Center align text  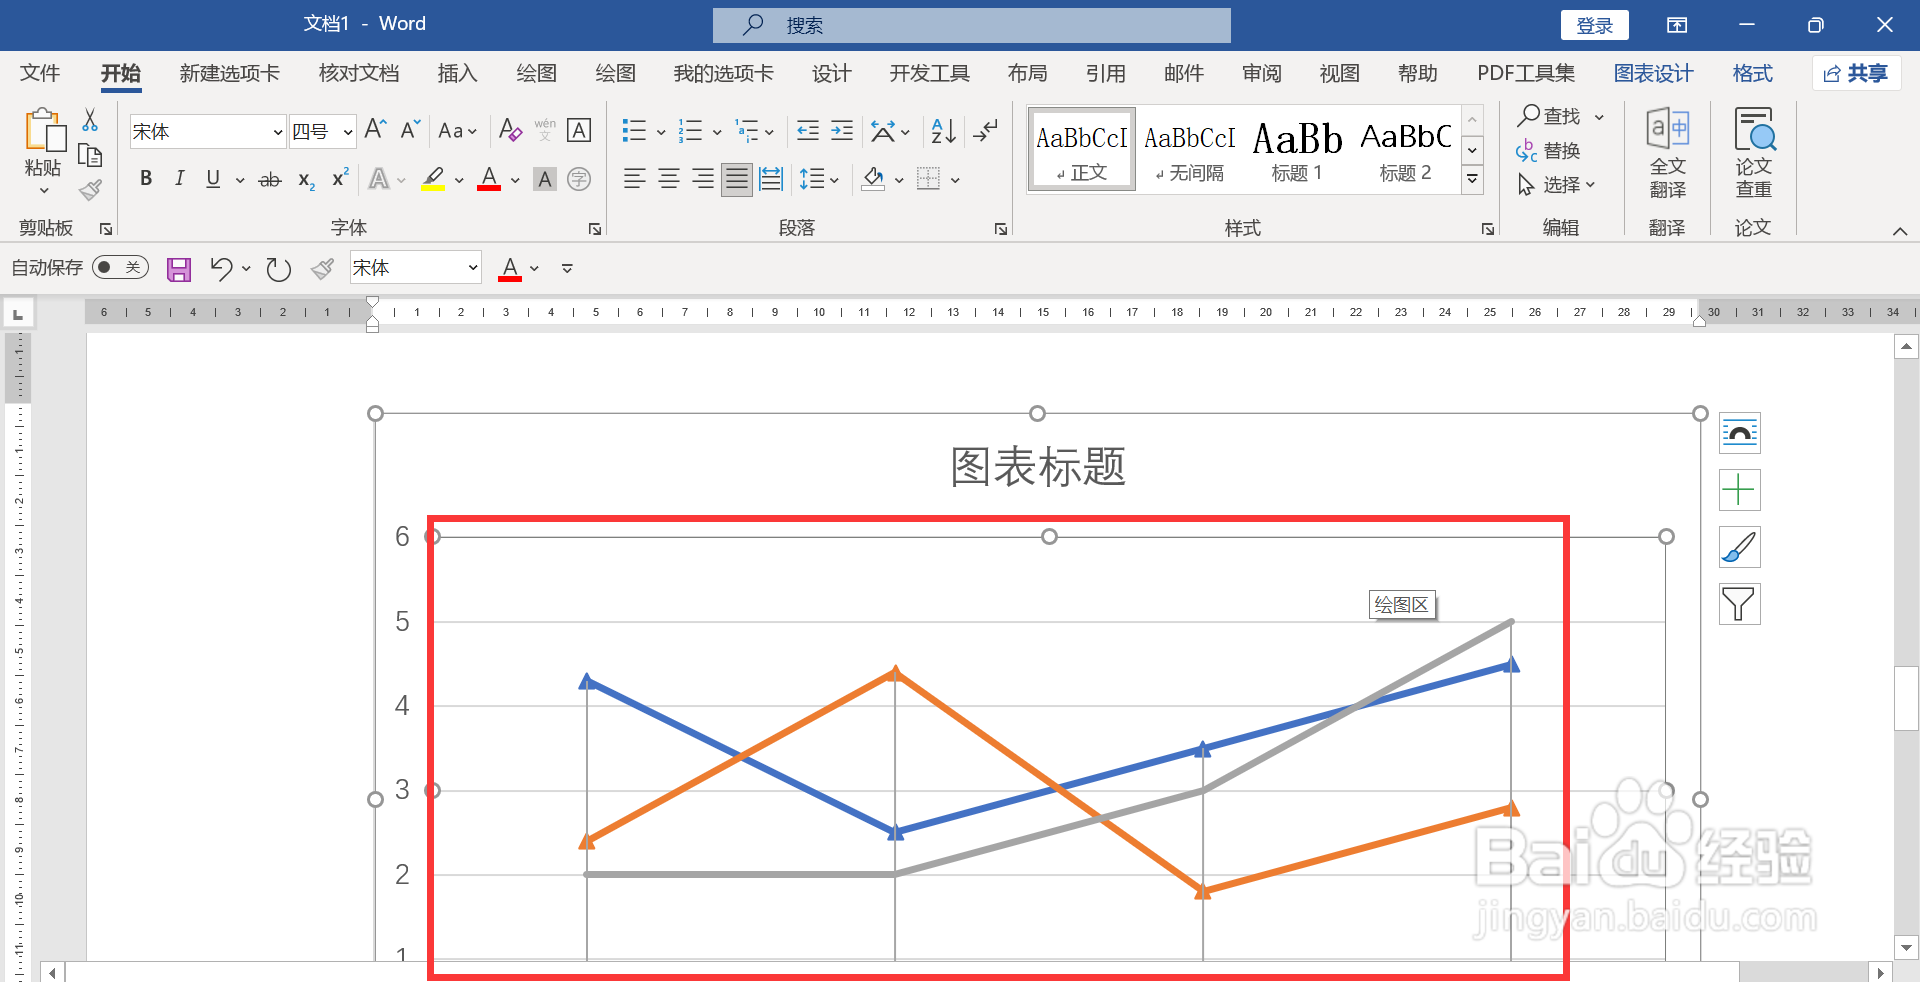click(669, 179)
